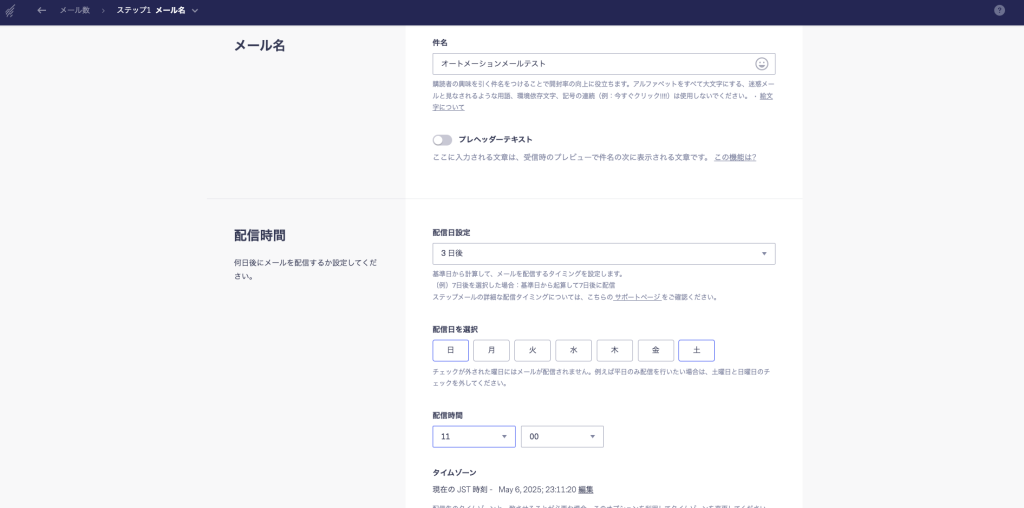This screenshot has height=508, width=1024.
Task: Toggle Friday (金) delivery day
Action: (655, 350)
